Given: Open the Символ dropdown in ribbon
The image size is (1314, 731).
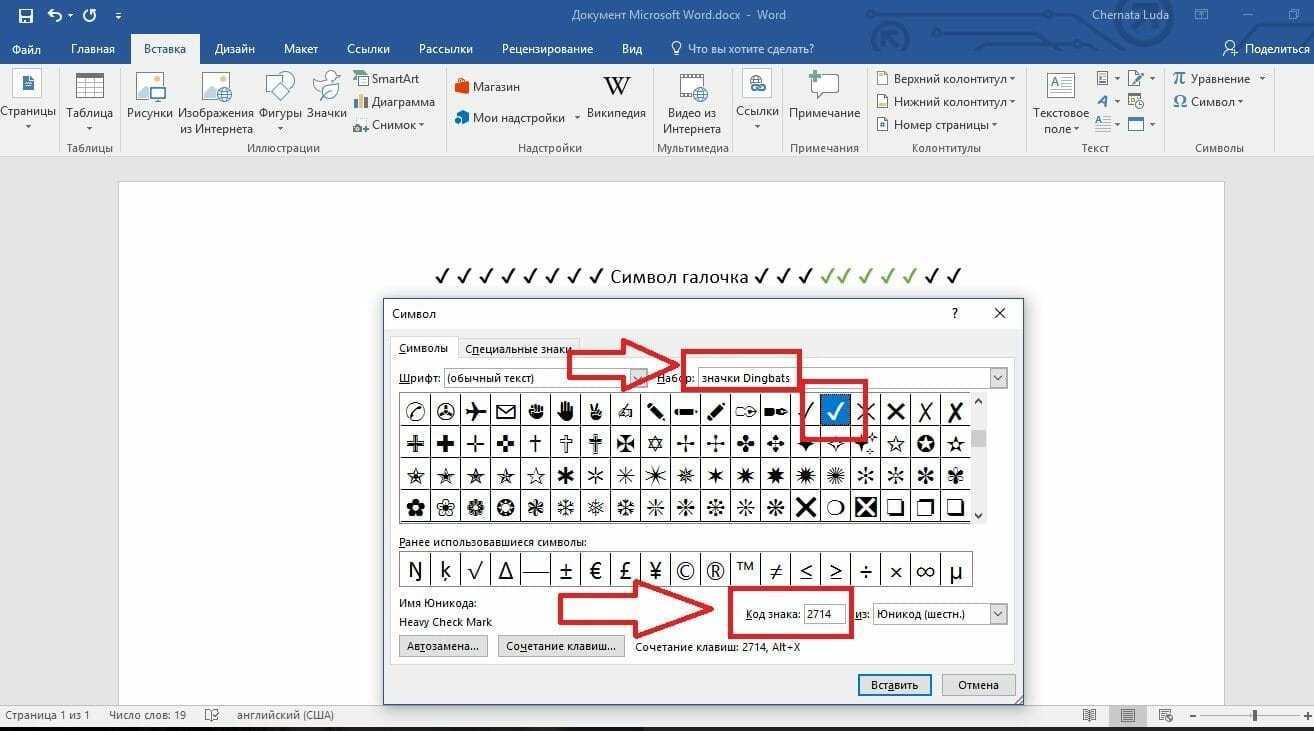Looking at the screenshot, I should [1208, 102].
